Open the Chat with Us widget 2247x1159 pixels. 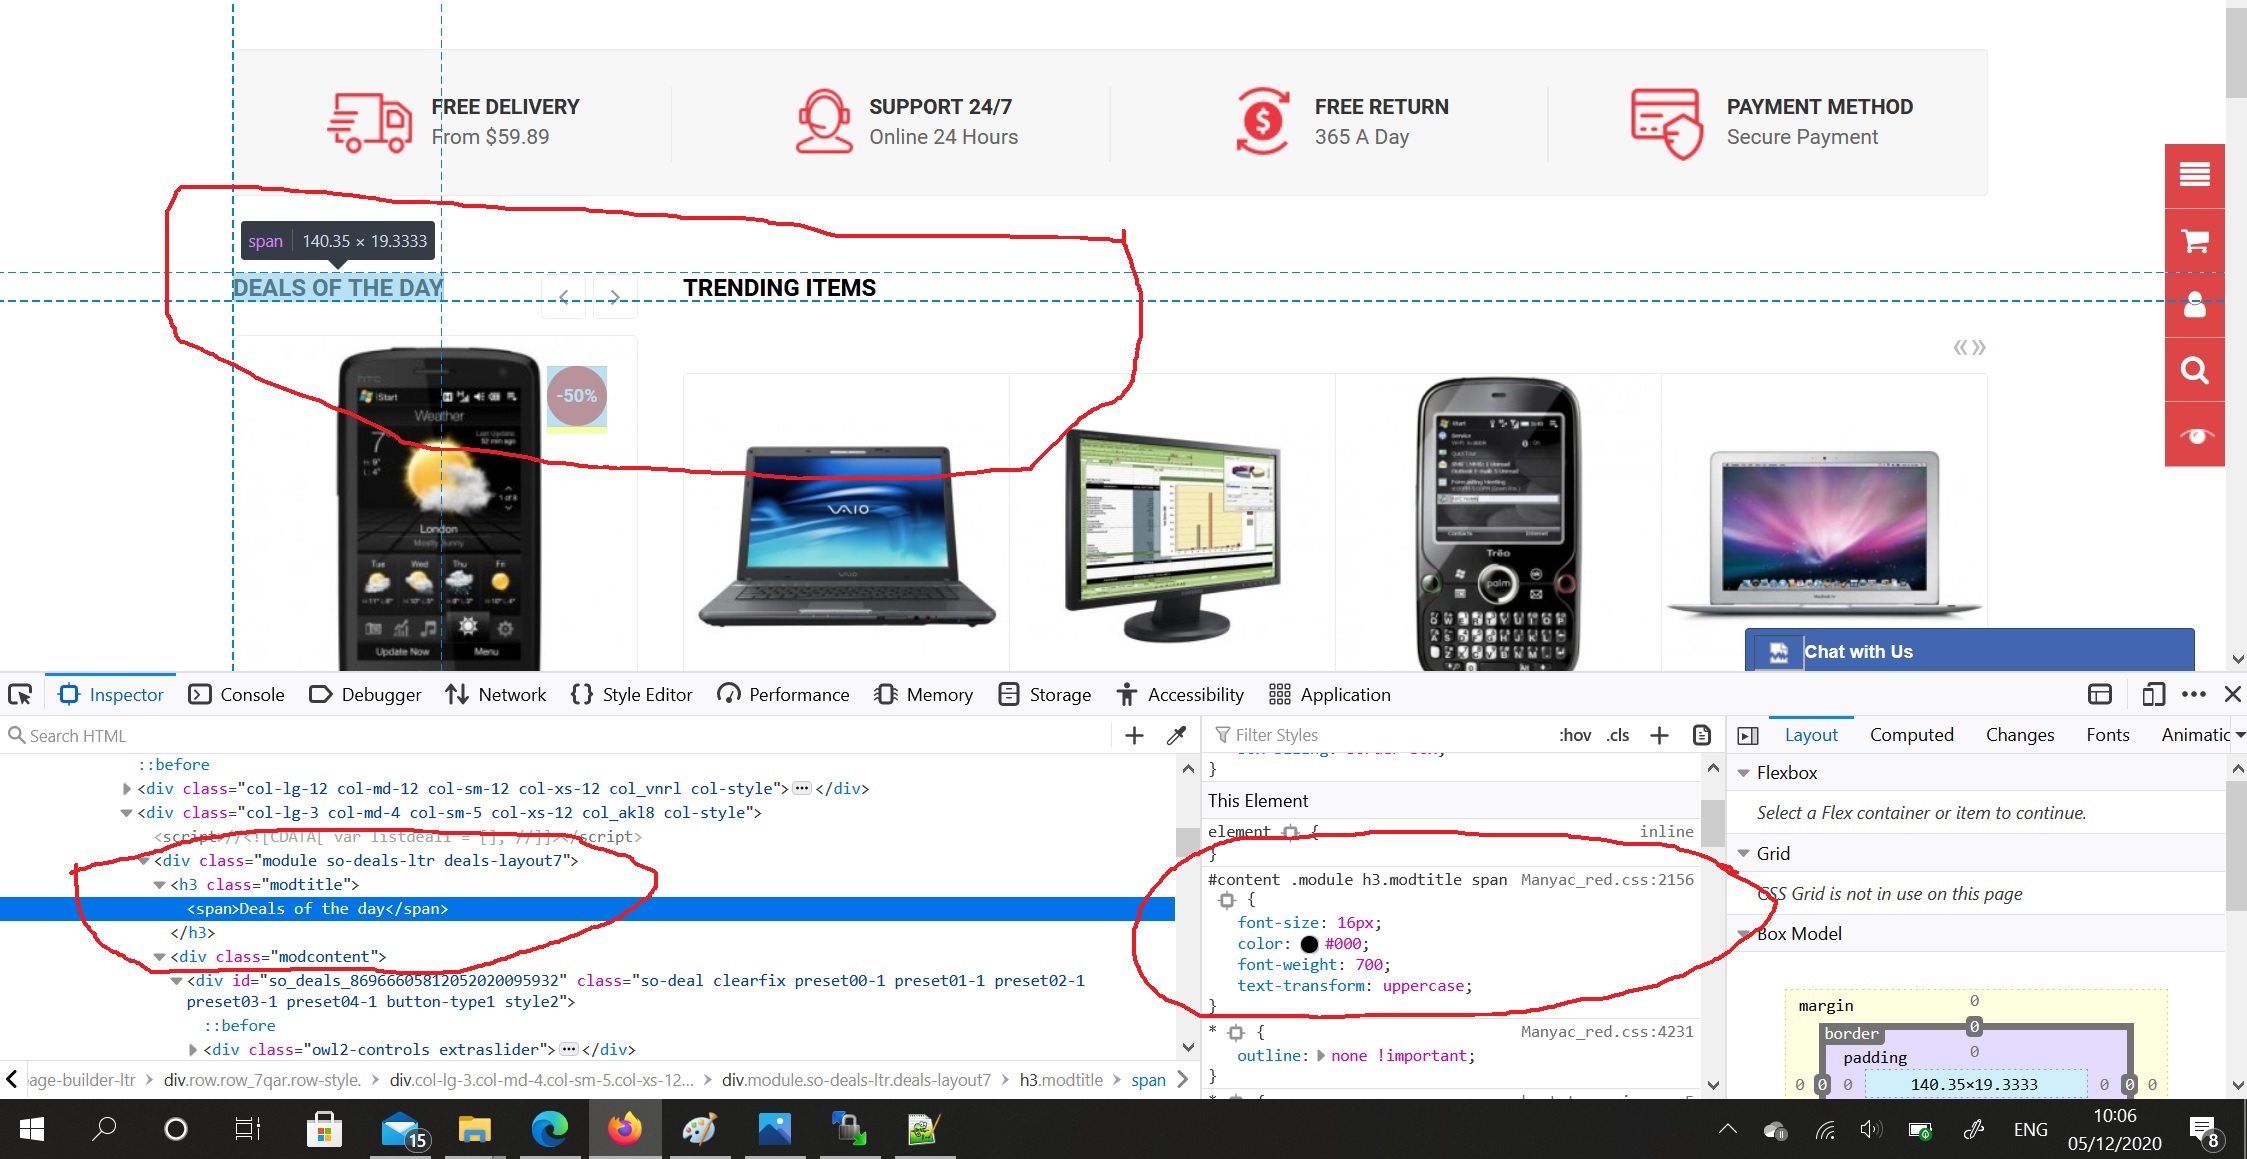tap(1969, 651)
